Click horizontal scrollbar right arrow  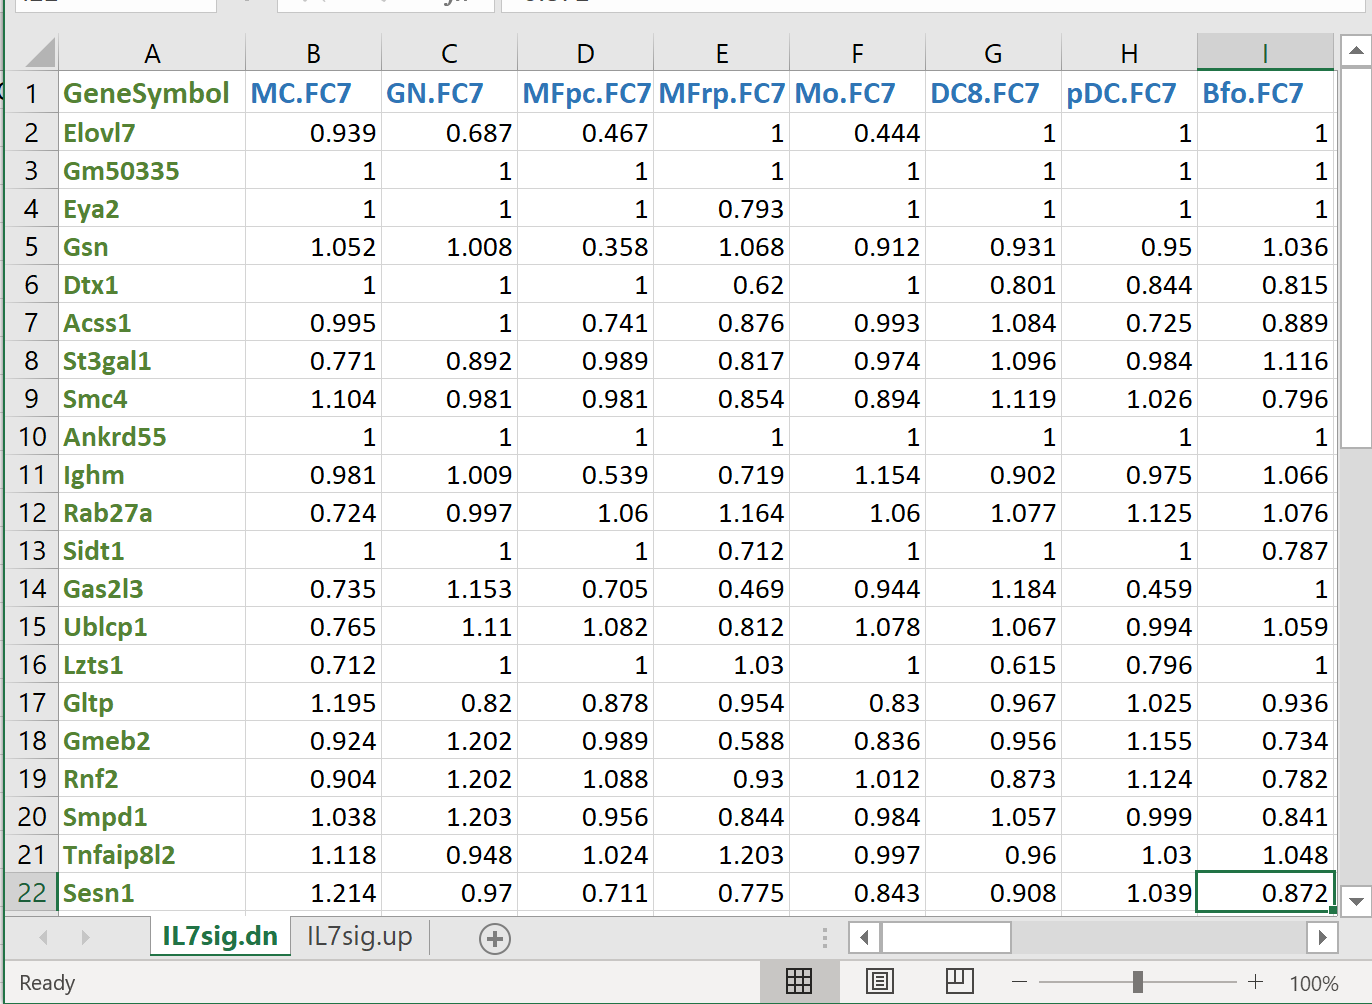click(x=1322, y=938)
